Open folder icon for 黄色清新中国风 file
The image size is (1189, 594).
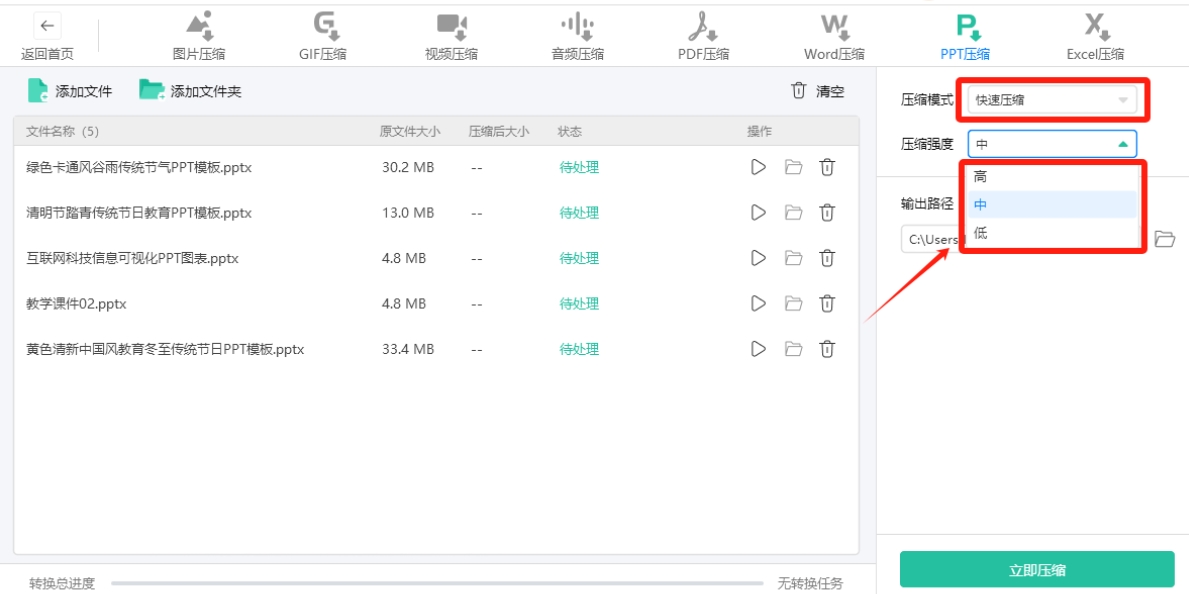pyautogui.click(x=793, y=349)
